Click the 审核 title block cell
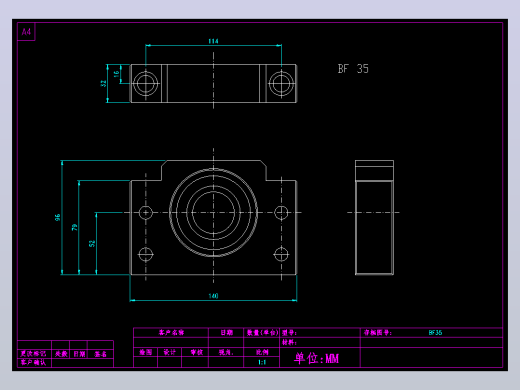This screenshot has width=520, height=390. click(x=196, y=352)
